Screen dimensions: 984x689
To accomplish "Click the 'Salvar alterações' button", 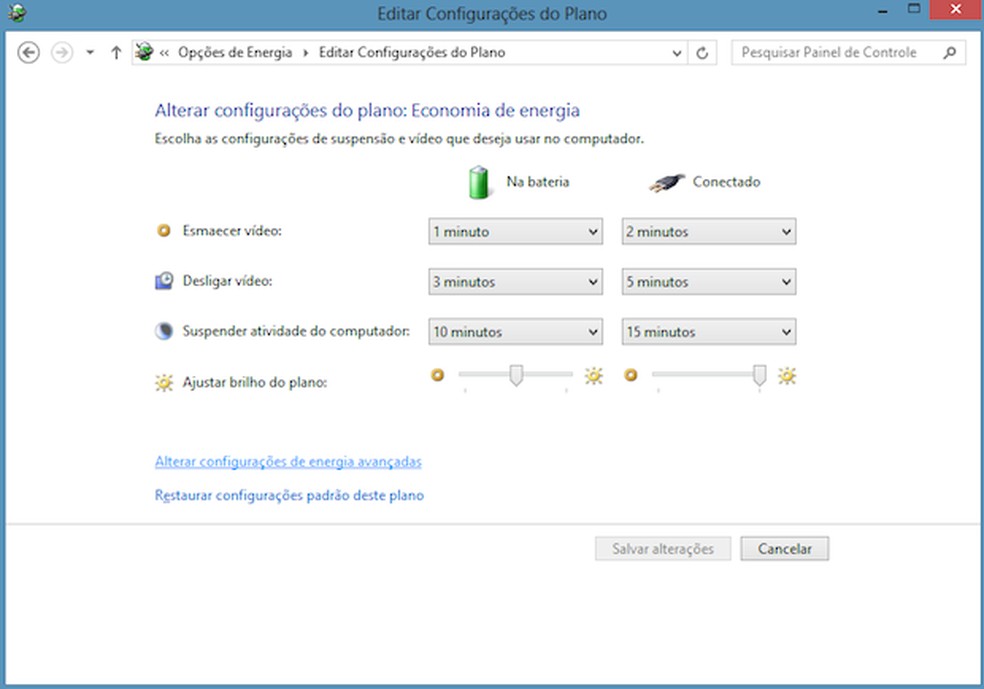I will 663,549.
